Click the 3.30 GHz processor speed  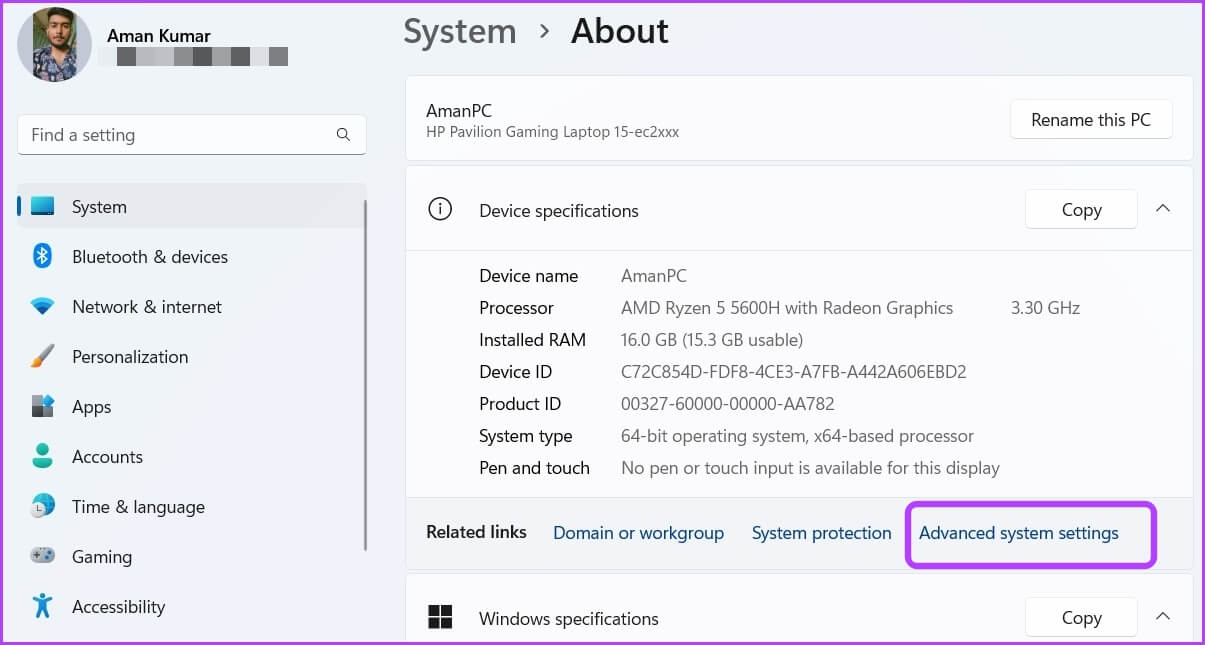pyautogui.click(x=1045, y=308)
